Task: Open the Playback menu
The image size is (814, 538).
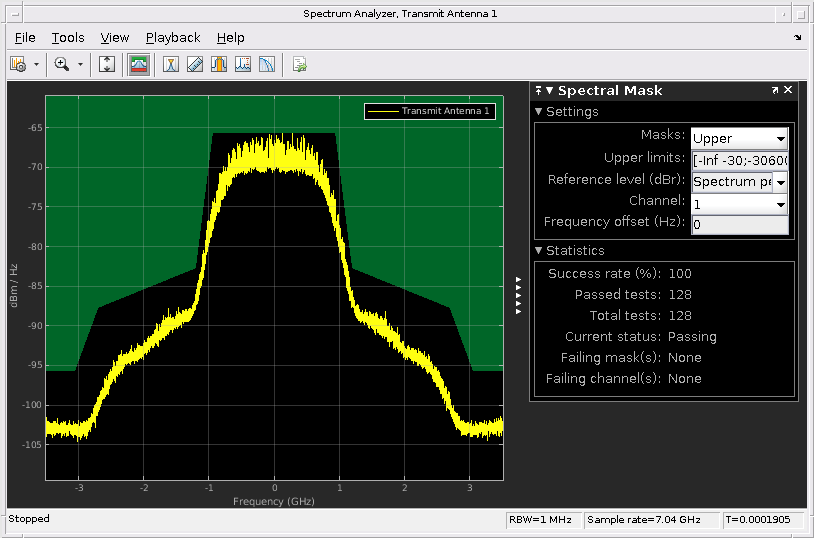Action: pos(173,37)
